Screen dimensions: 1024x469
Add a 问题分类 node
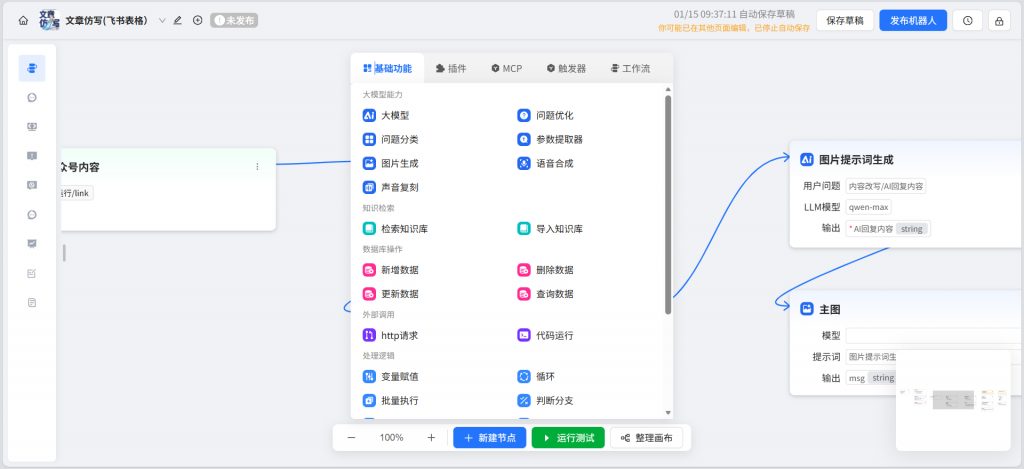coord(391,139)
